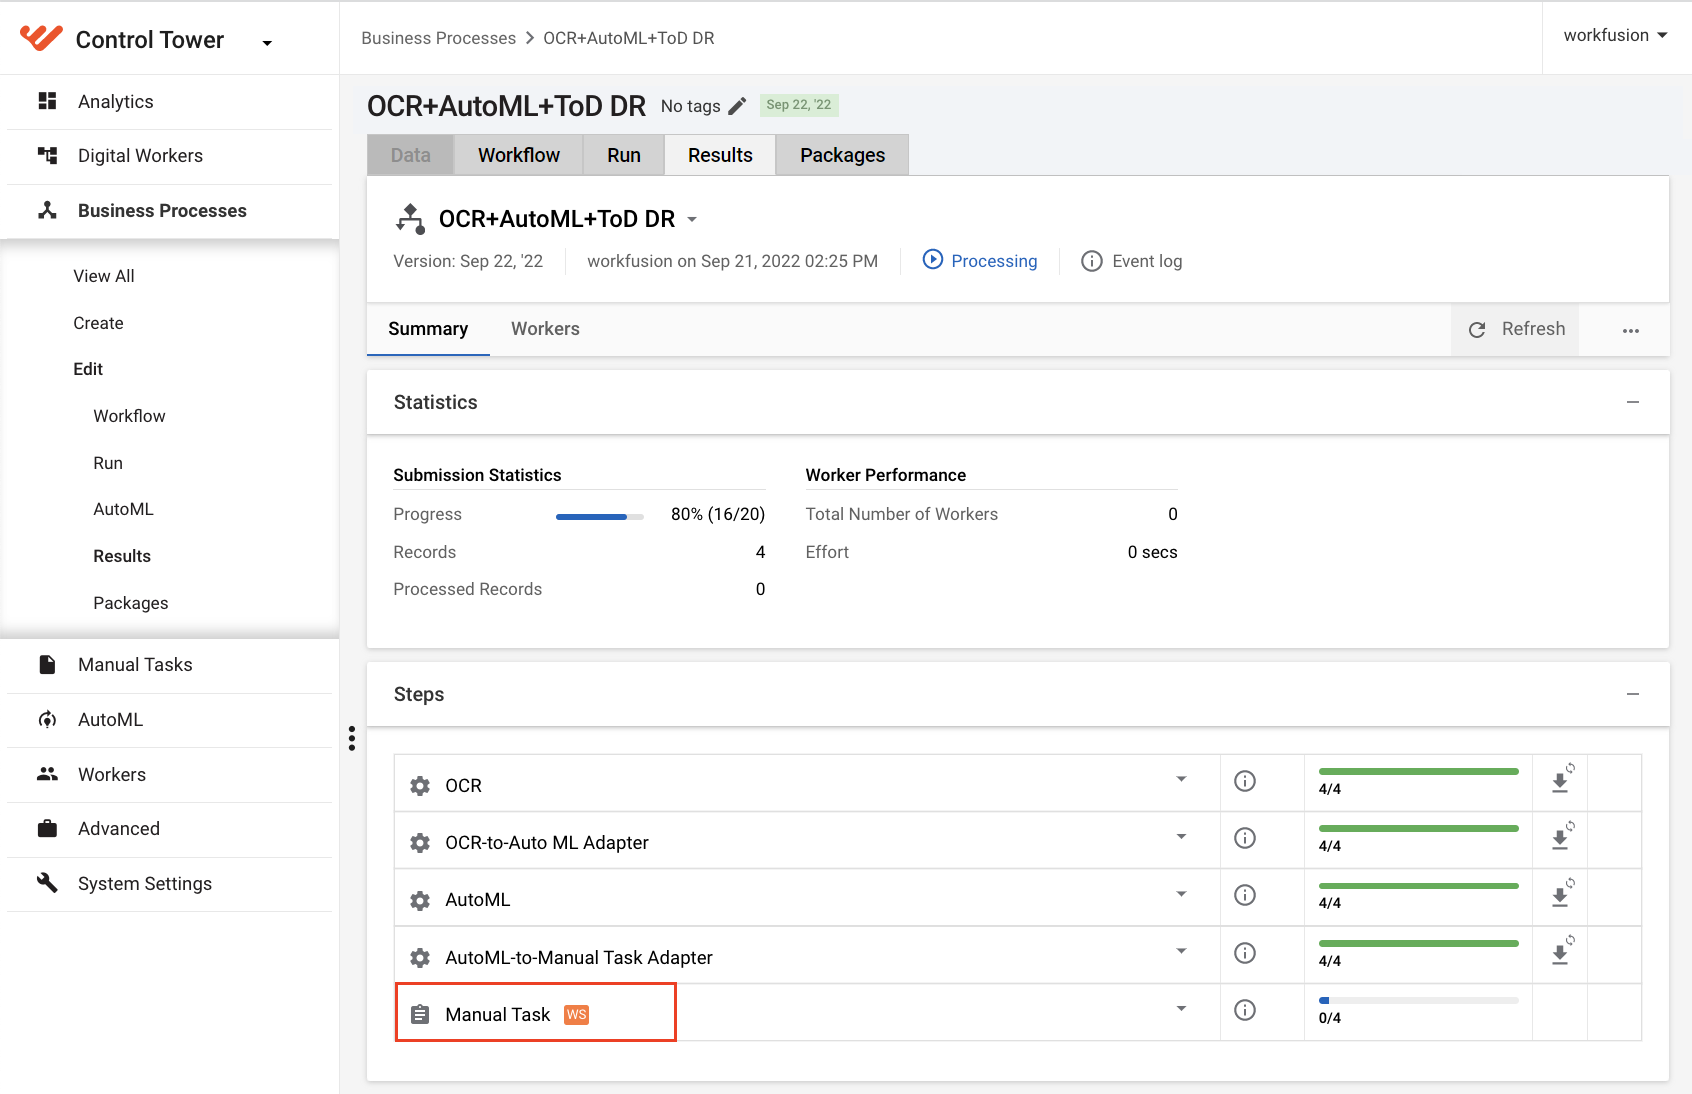The width and height of the screenshot is (1692, 1094).
Task: Click the Processing play icon
Action: (932, 260)
